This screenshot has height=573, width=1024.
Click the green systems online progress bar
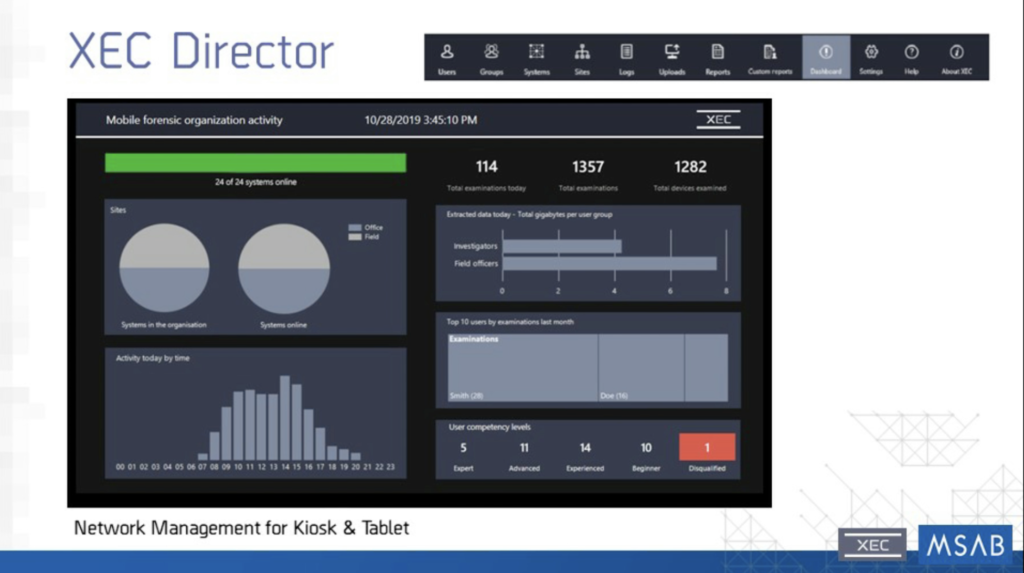point(255,163)
